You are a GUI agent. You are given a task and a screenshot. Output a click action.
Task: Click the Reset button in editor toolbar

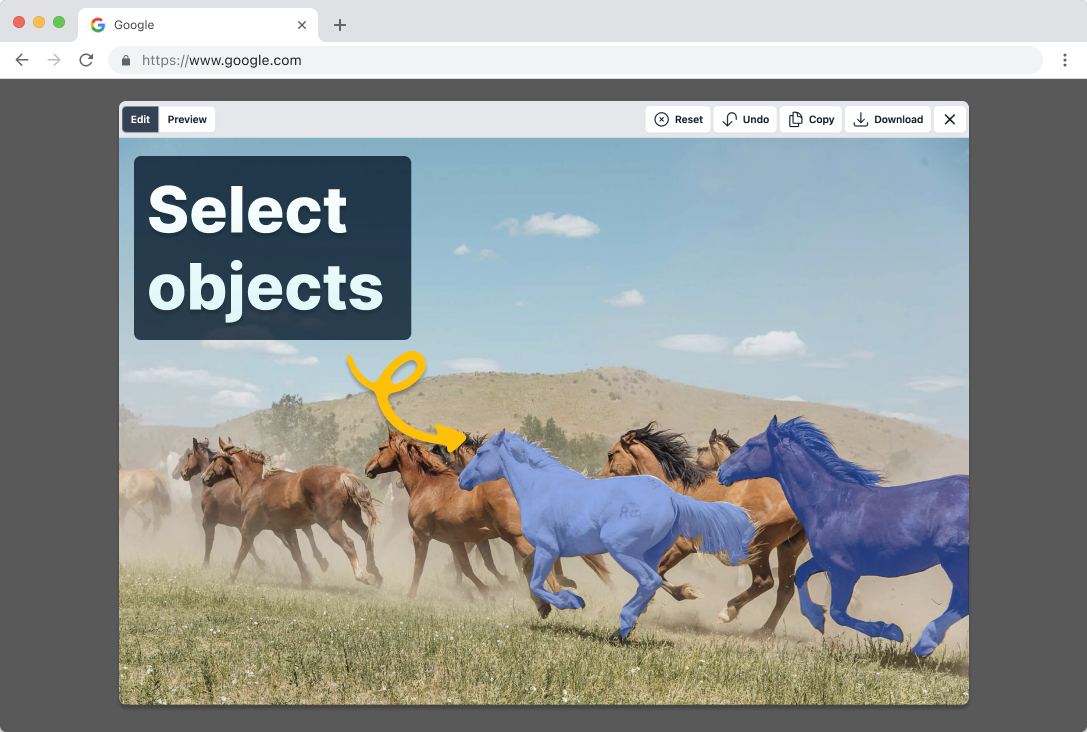click(x=678, y=119)
